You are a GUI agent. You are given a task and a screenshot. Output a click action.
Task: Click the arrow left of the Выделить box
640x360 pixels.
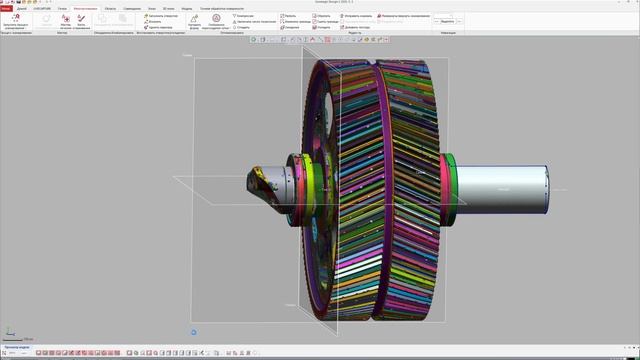click(436, 21)
